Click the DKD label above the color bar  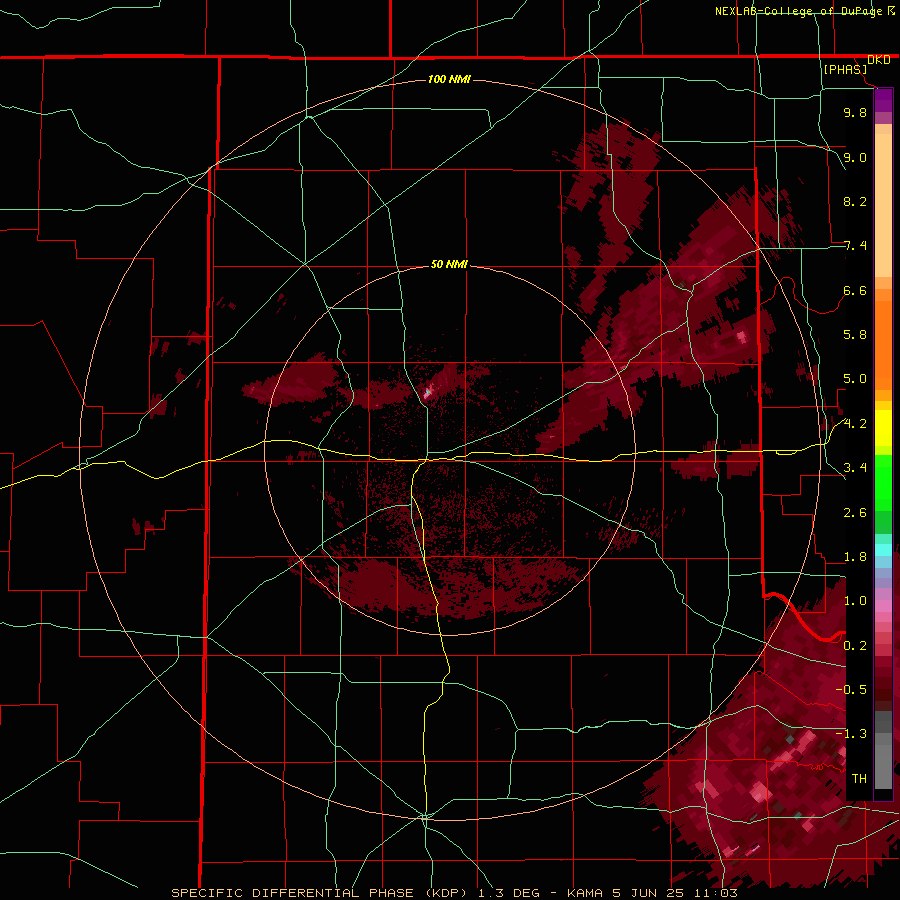pyautogui.click(x=879, y=60)
